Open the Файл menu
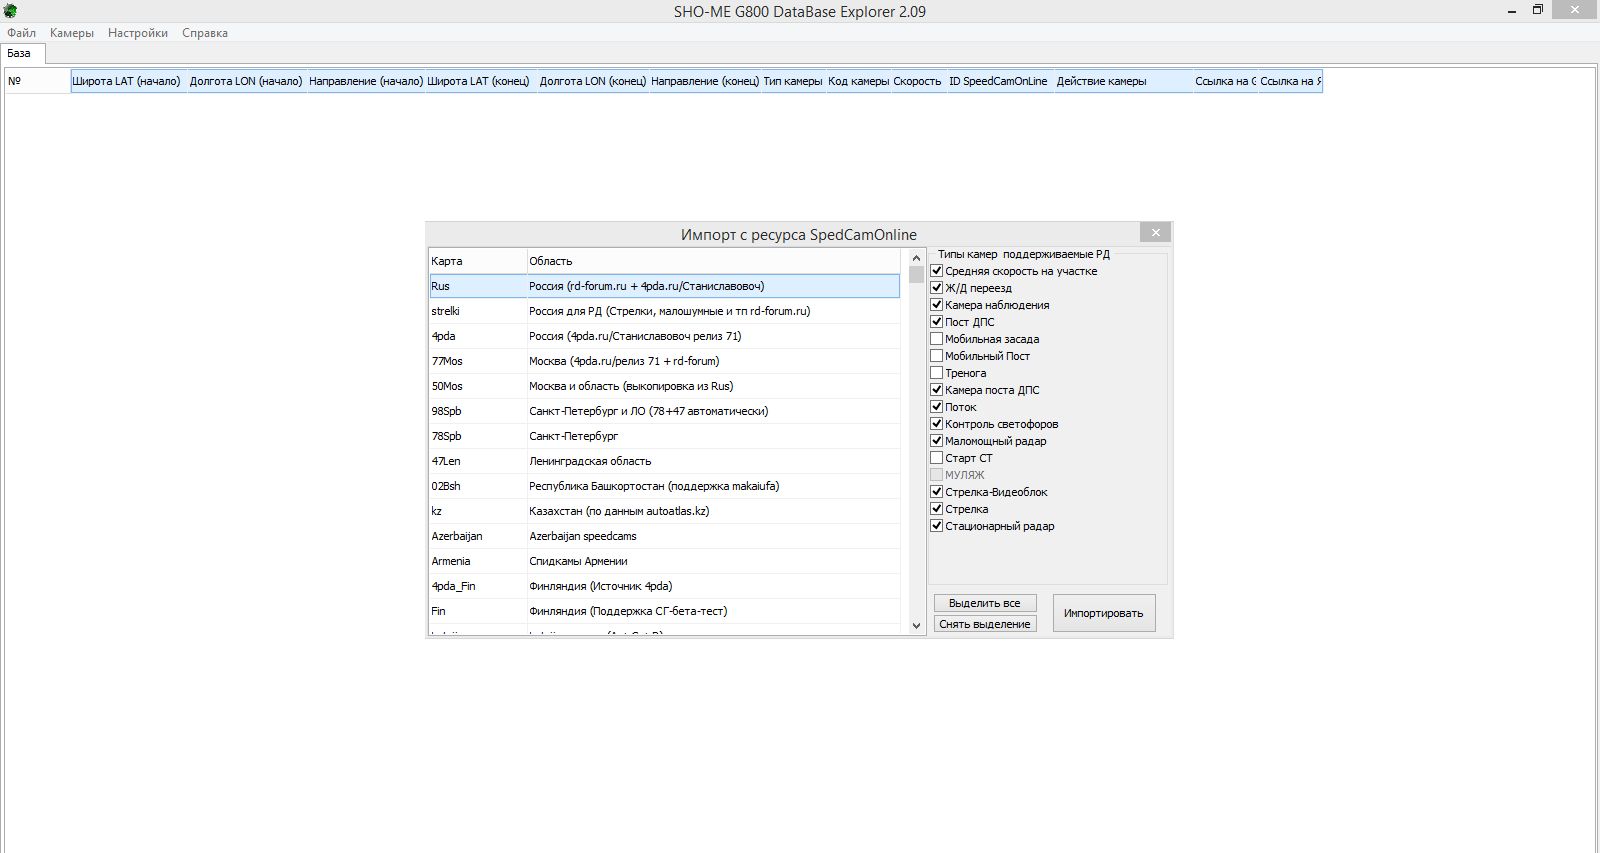The height and width of the screenshot is (853, 1600). (x=21, y=33)
